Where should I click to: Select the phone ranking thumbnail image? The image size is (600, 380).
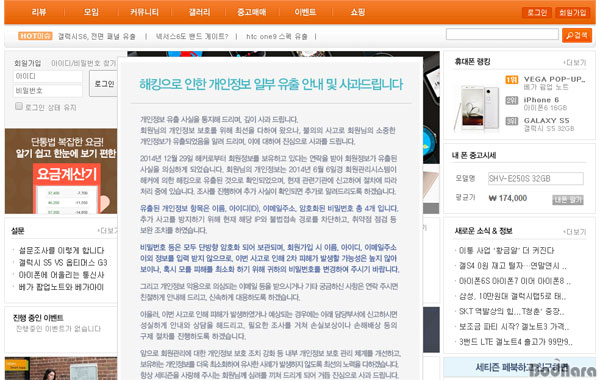(477, 107)
